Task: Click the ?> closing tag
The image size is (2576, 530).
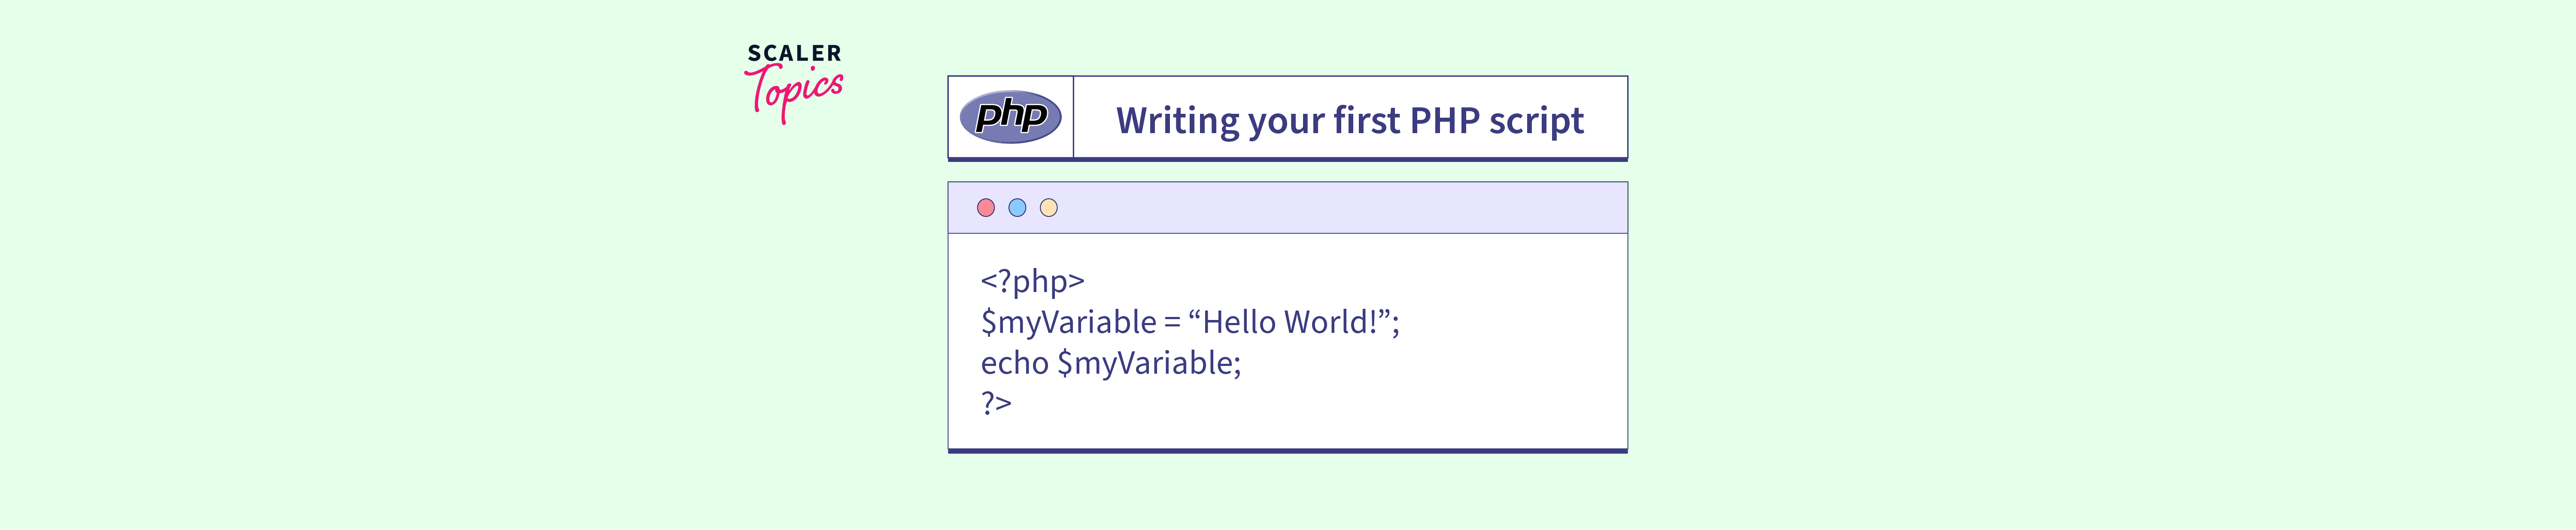Action: click(x=996, y=402)
